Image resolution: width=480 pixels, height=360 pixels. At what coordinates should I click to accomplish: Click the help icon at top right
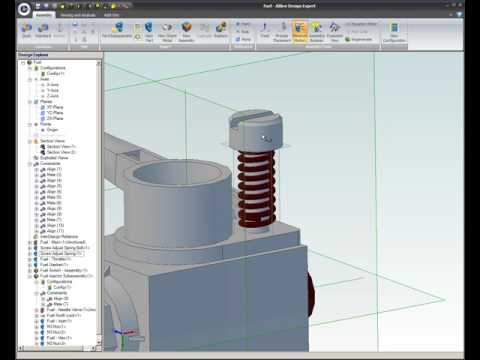(x=459, y=15)
